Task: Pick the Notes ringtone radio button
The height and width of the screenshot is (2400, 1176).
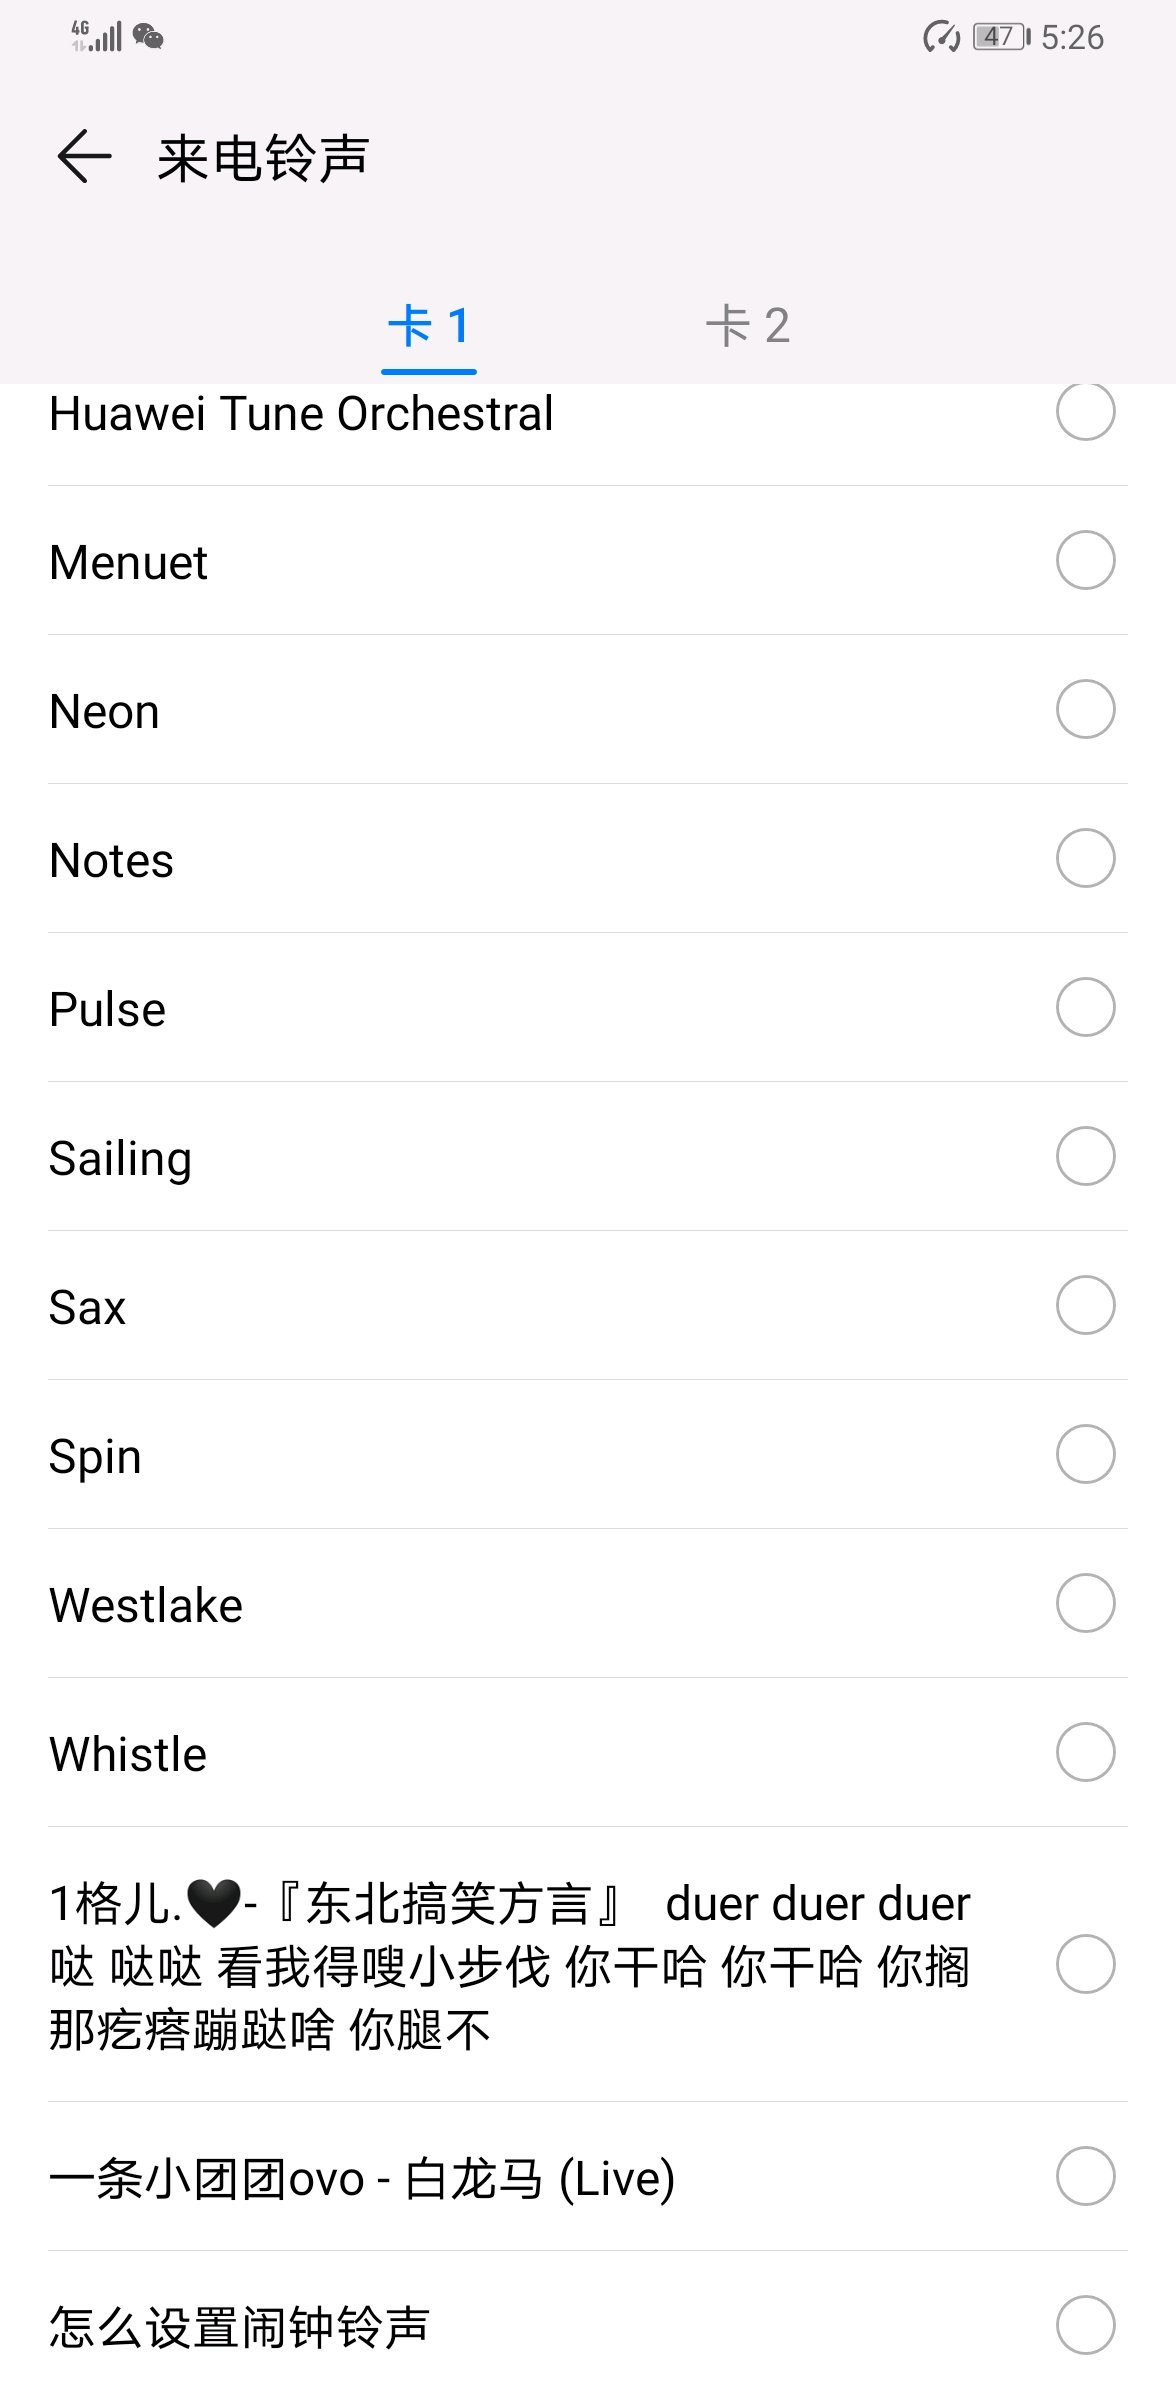Action: [x=1085, y=858]
